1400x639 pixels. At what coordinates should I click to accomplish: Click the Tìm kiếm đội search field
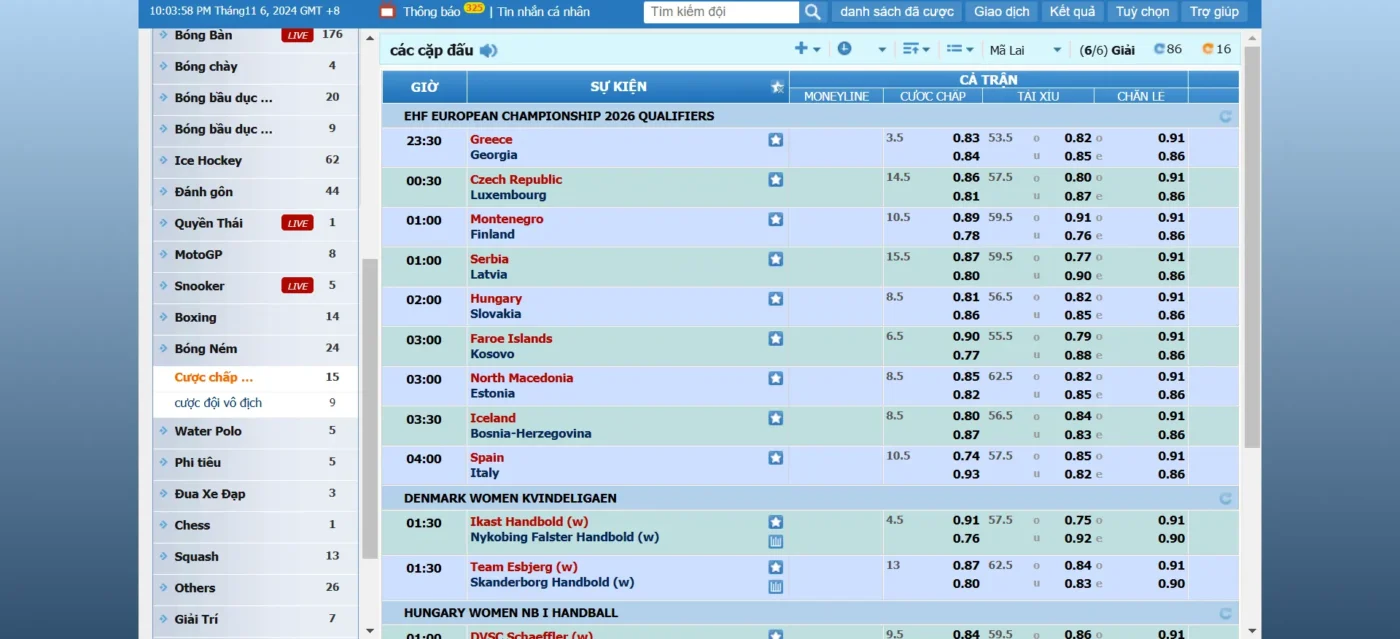click(721, 12)
